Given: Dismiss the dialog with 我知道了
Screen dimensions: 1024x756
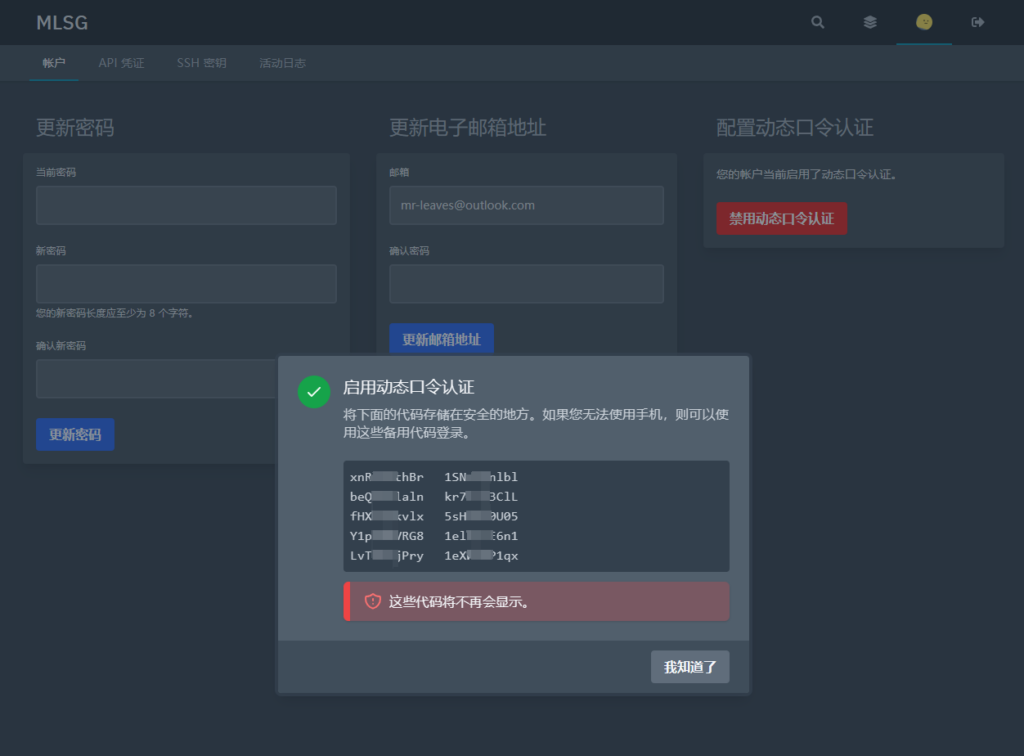Looking at the screenshot, I should coord(690,666).
